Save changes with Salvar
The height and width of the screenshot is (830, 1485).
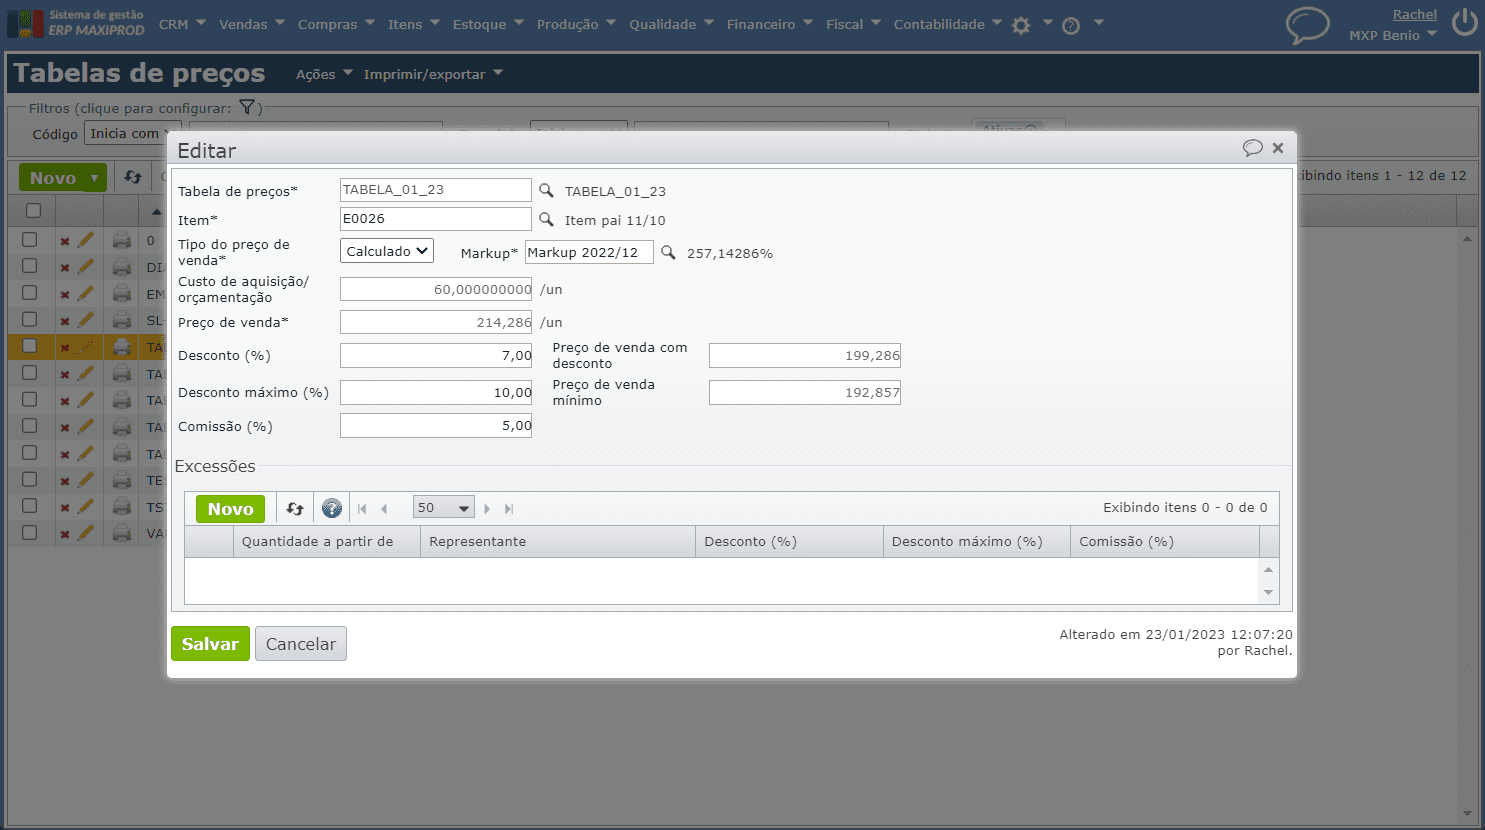pos(210,644)
